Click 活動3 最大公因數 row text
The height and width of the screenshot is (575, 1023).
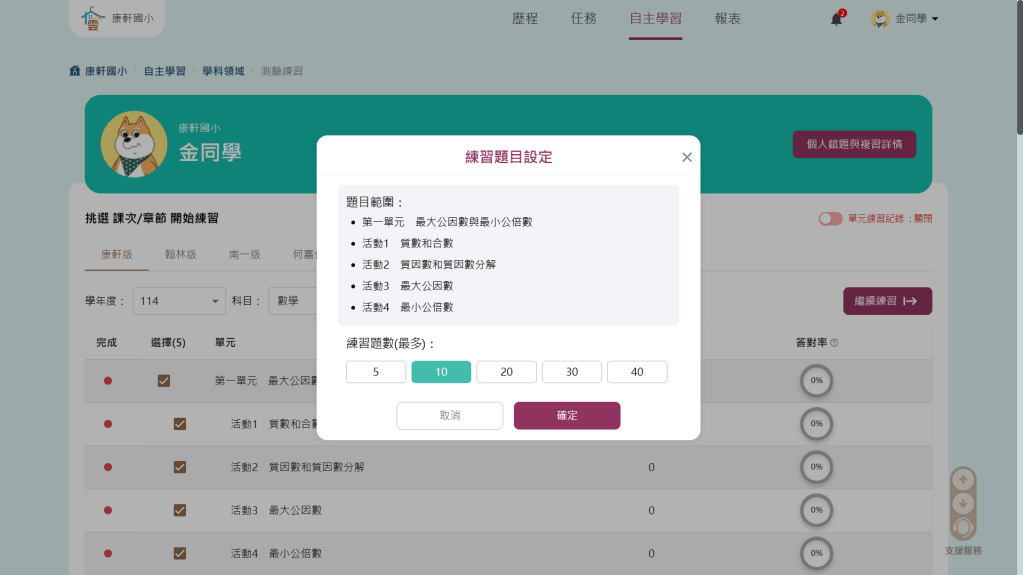(276, 510)
